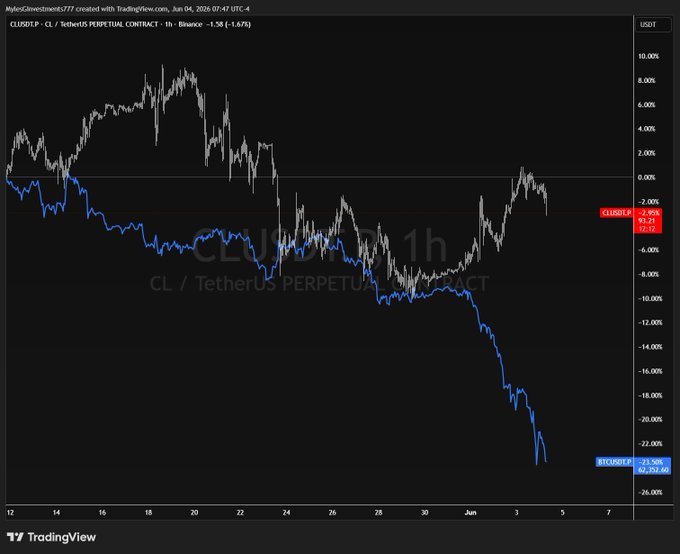The width and height of the screenshot is (680, 554).
Task: Click date 3 on the time axis
Action: 517,513
